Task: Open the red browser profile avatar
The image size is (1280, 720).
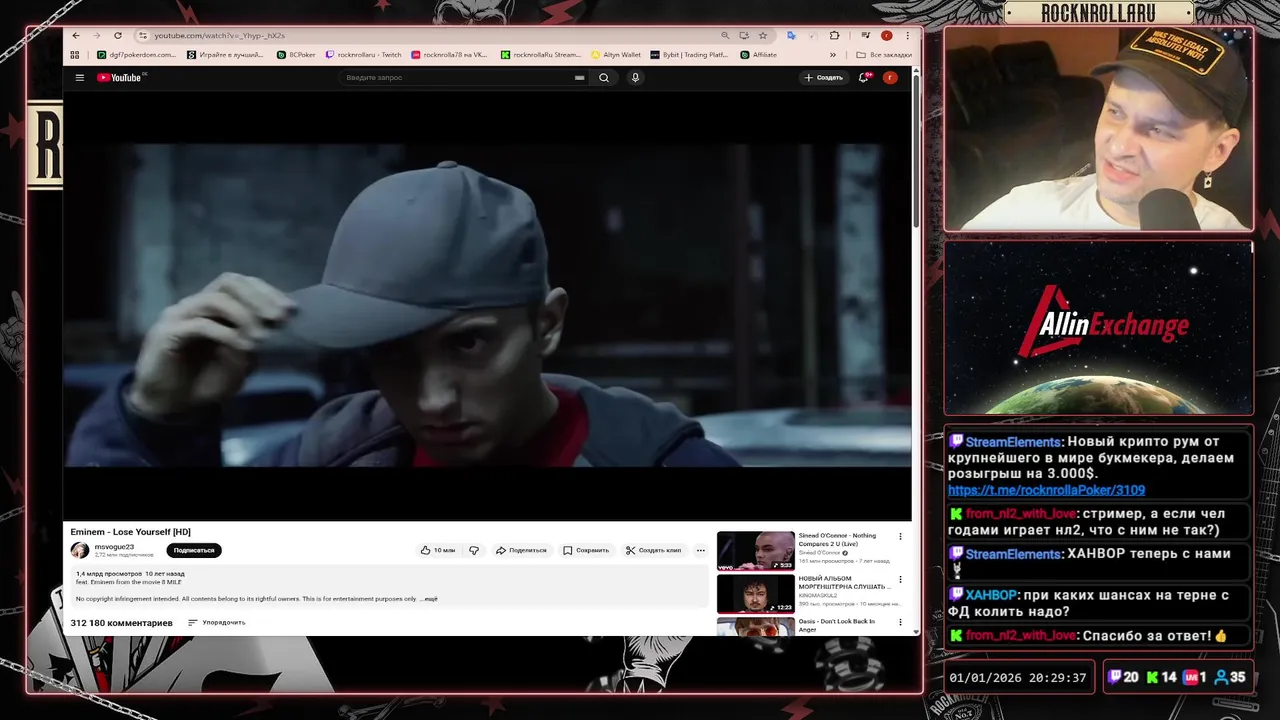Action: pyautogui.click(x=886, y=35)
